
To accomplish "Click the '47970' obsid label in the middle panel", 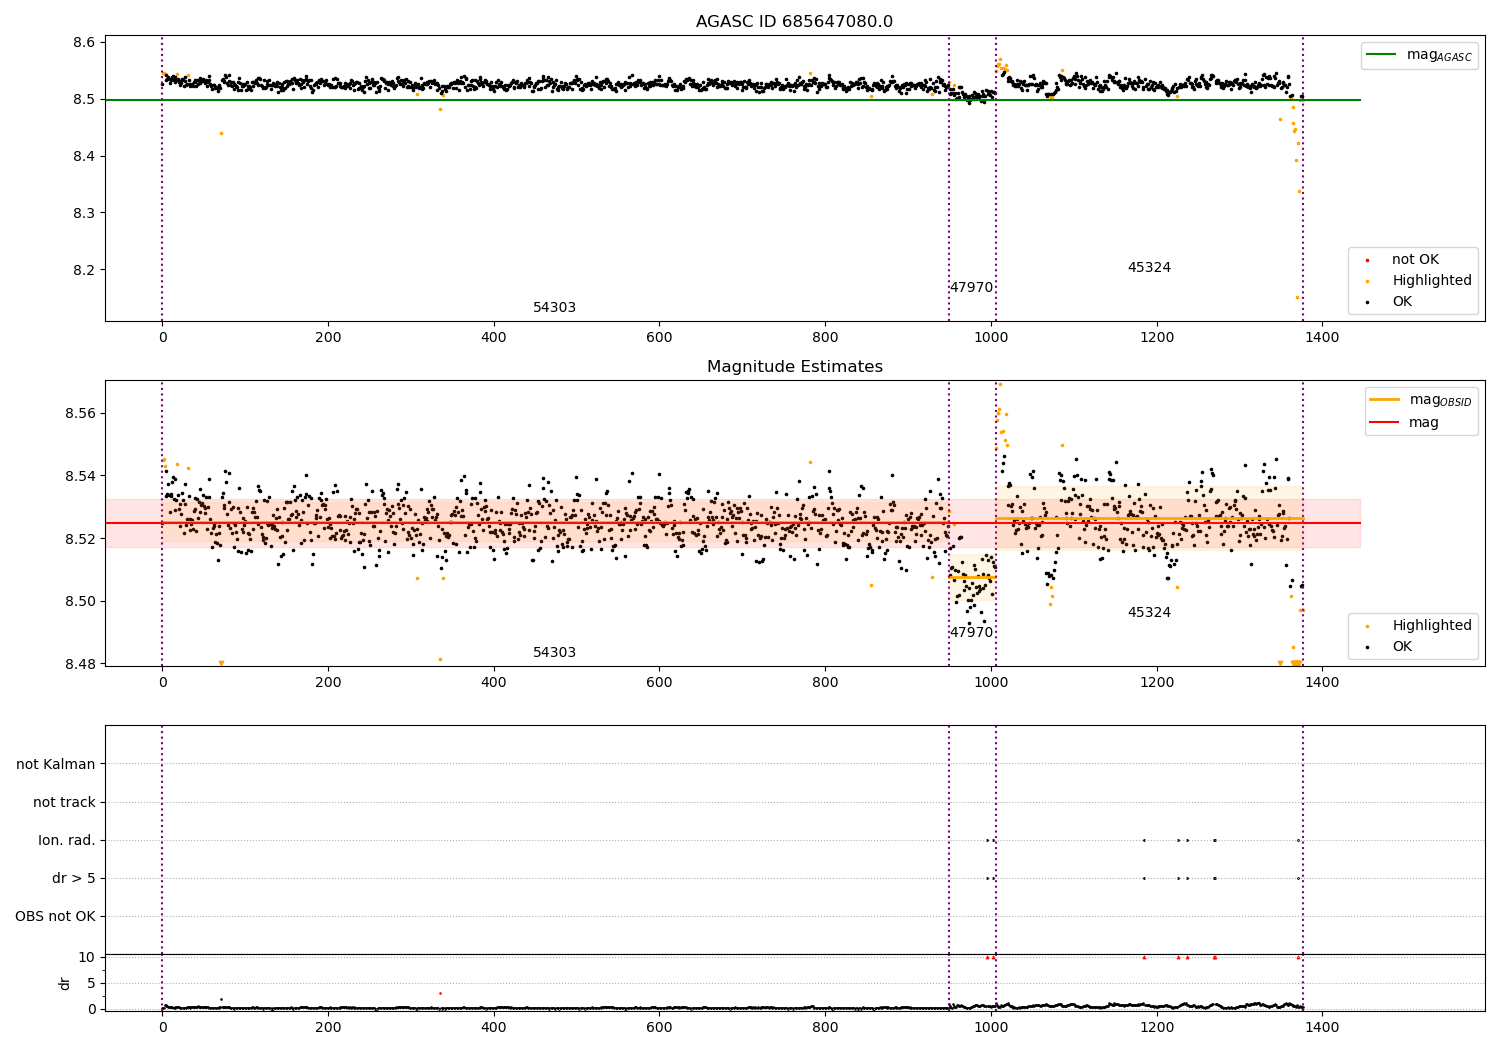I will click(971, 633).
